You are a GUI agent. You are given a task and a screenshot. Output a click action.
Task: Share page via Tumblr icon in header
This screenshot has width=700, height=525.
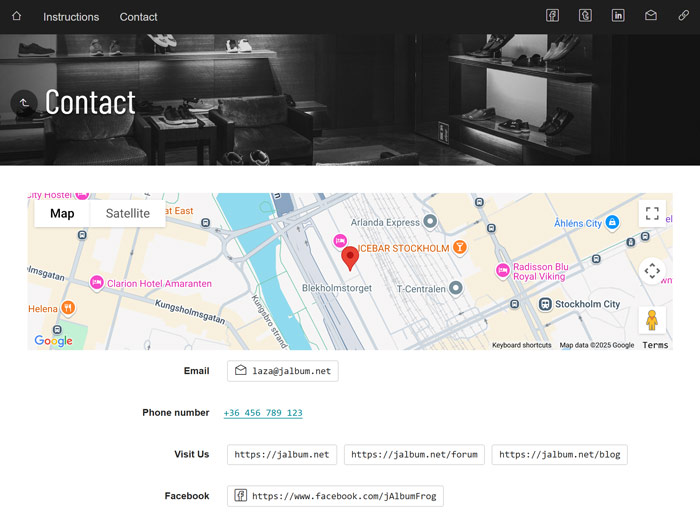coord(585,16)
